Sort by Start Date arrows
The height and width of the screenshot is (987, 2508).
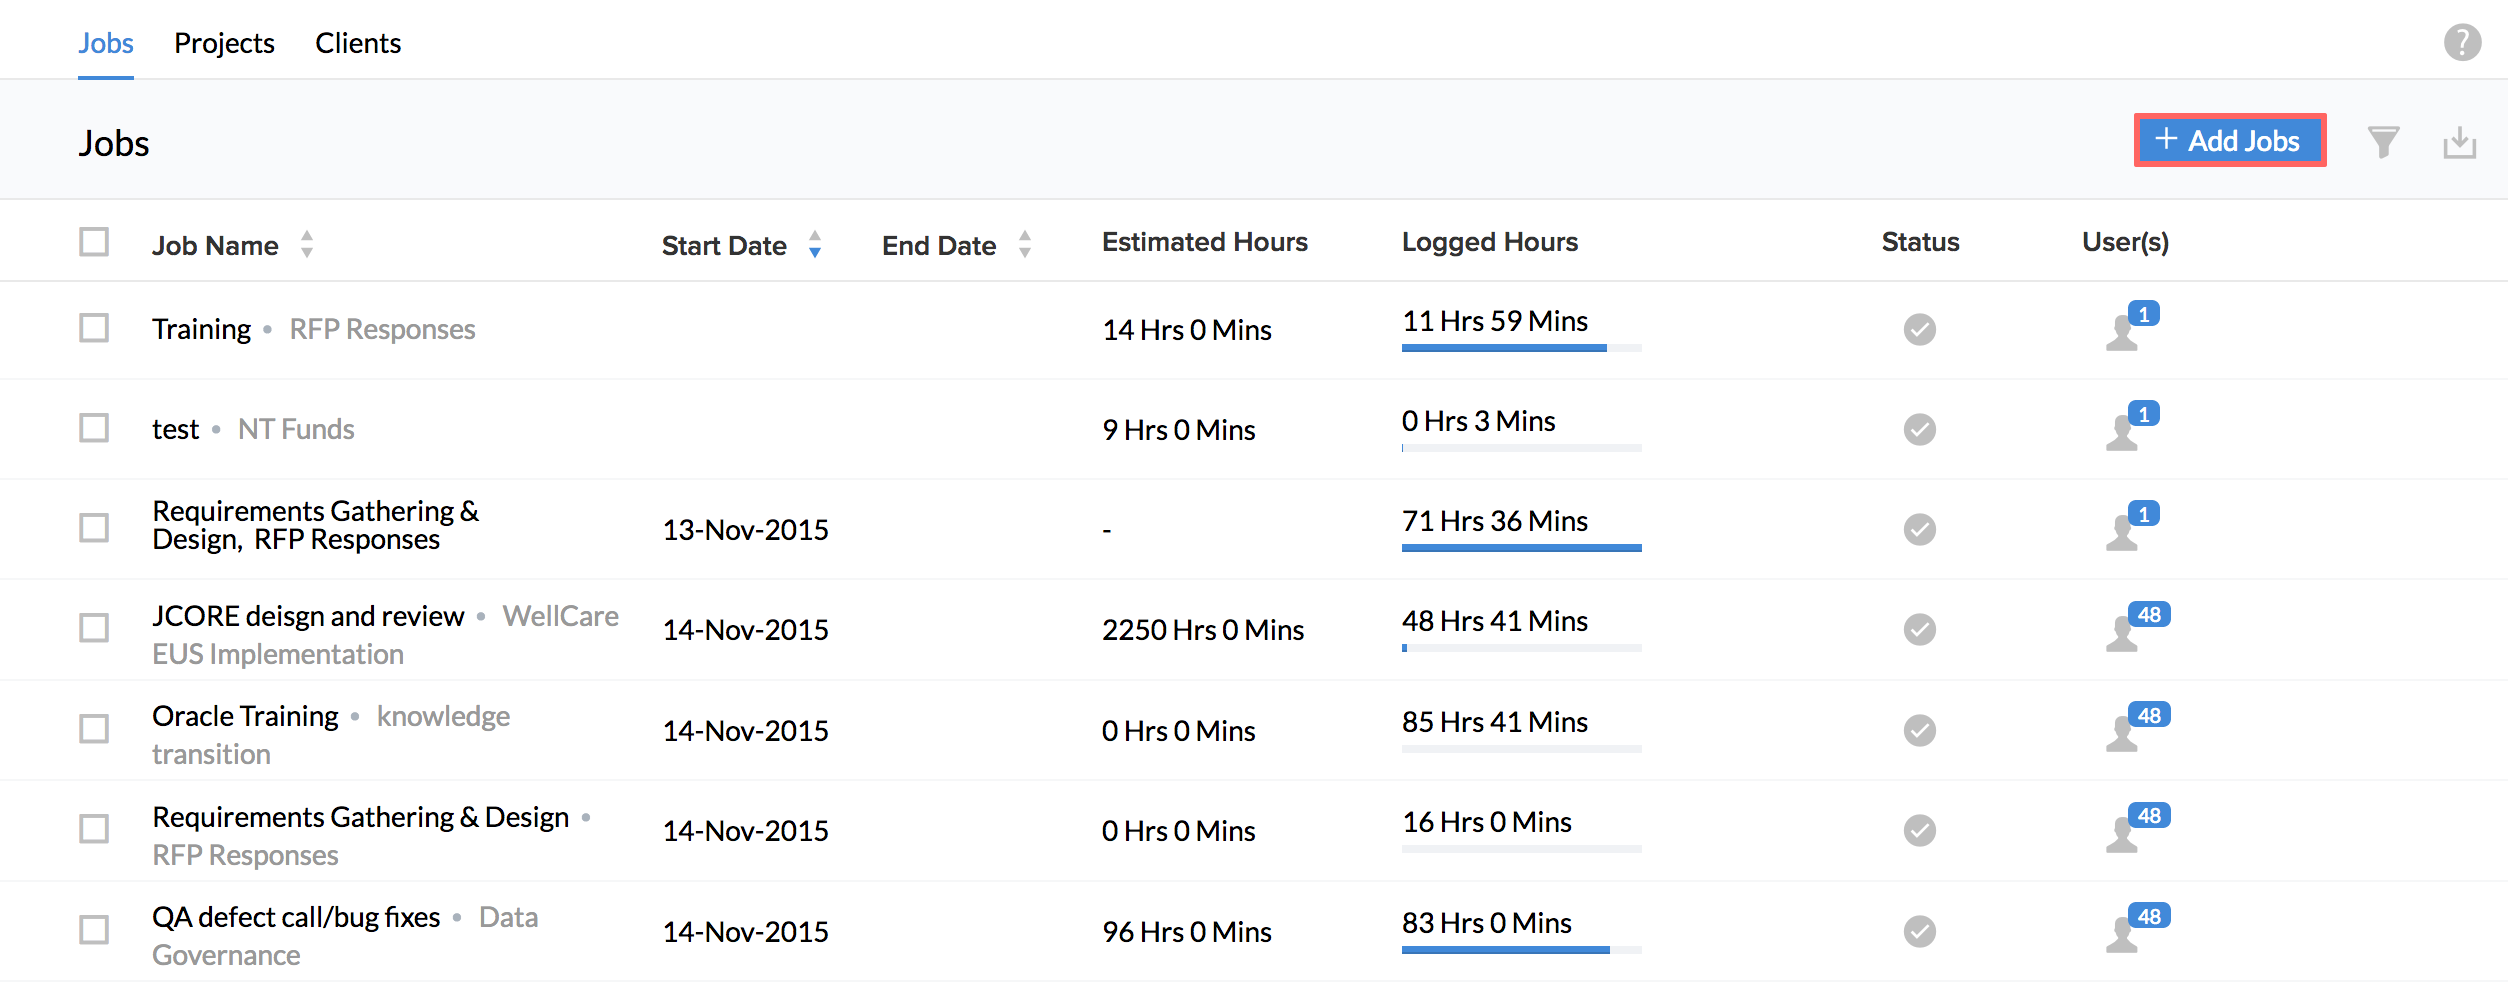[815, 245]
